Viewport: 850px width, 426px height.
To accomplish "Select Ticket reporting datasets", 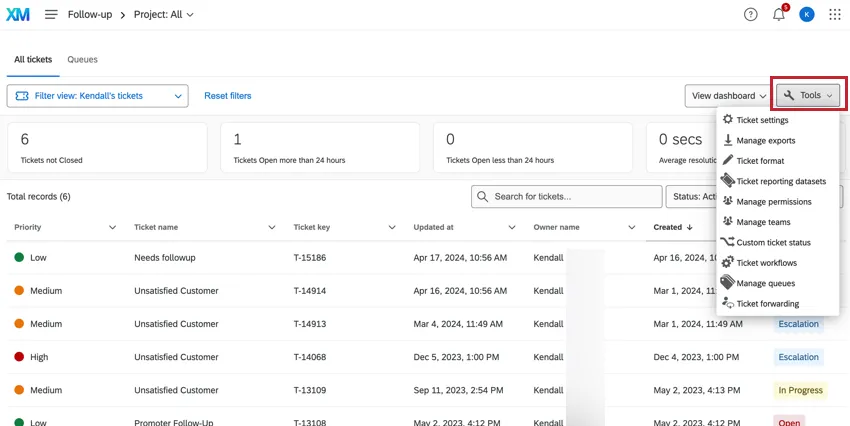I will click(781, 182).
